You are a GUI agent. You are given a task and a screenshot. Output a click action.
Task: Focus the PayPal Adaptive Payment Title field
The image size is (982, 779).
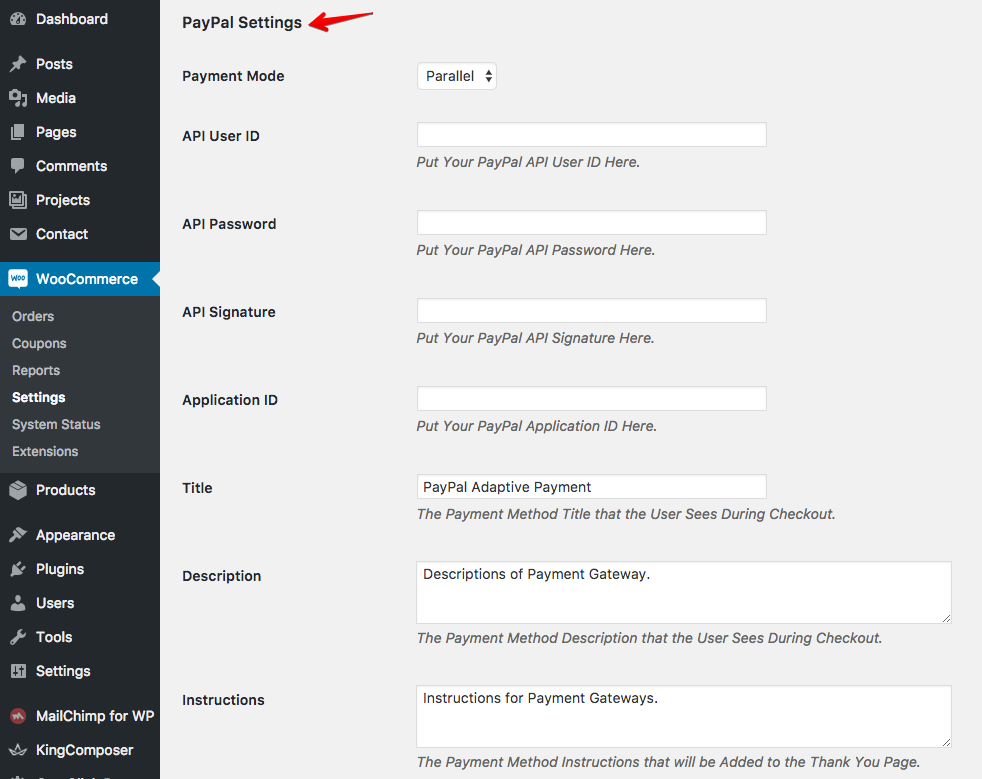click(590, 487)
